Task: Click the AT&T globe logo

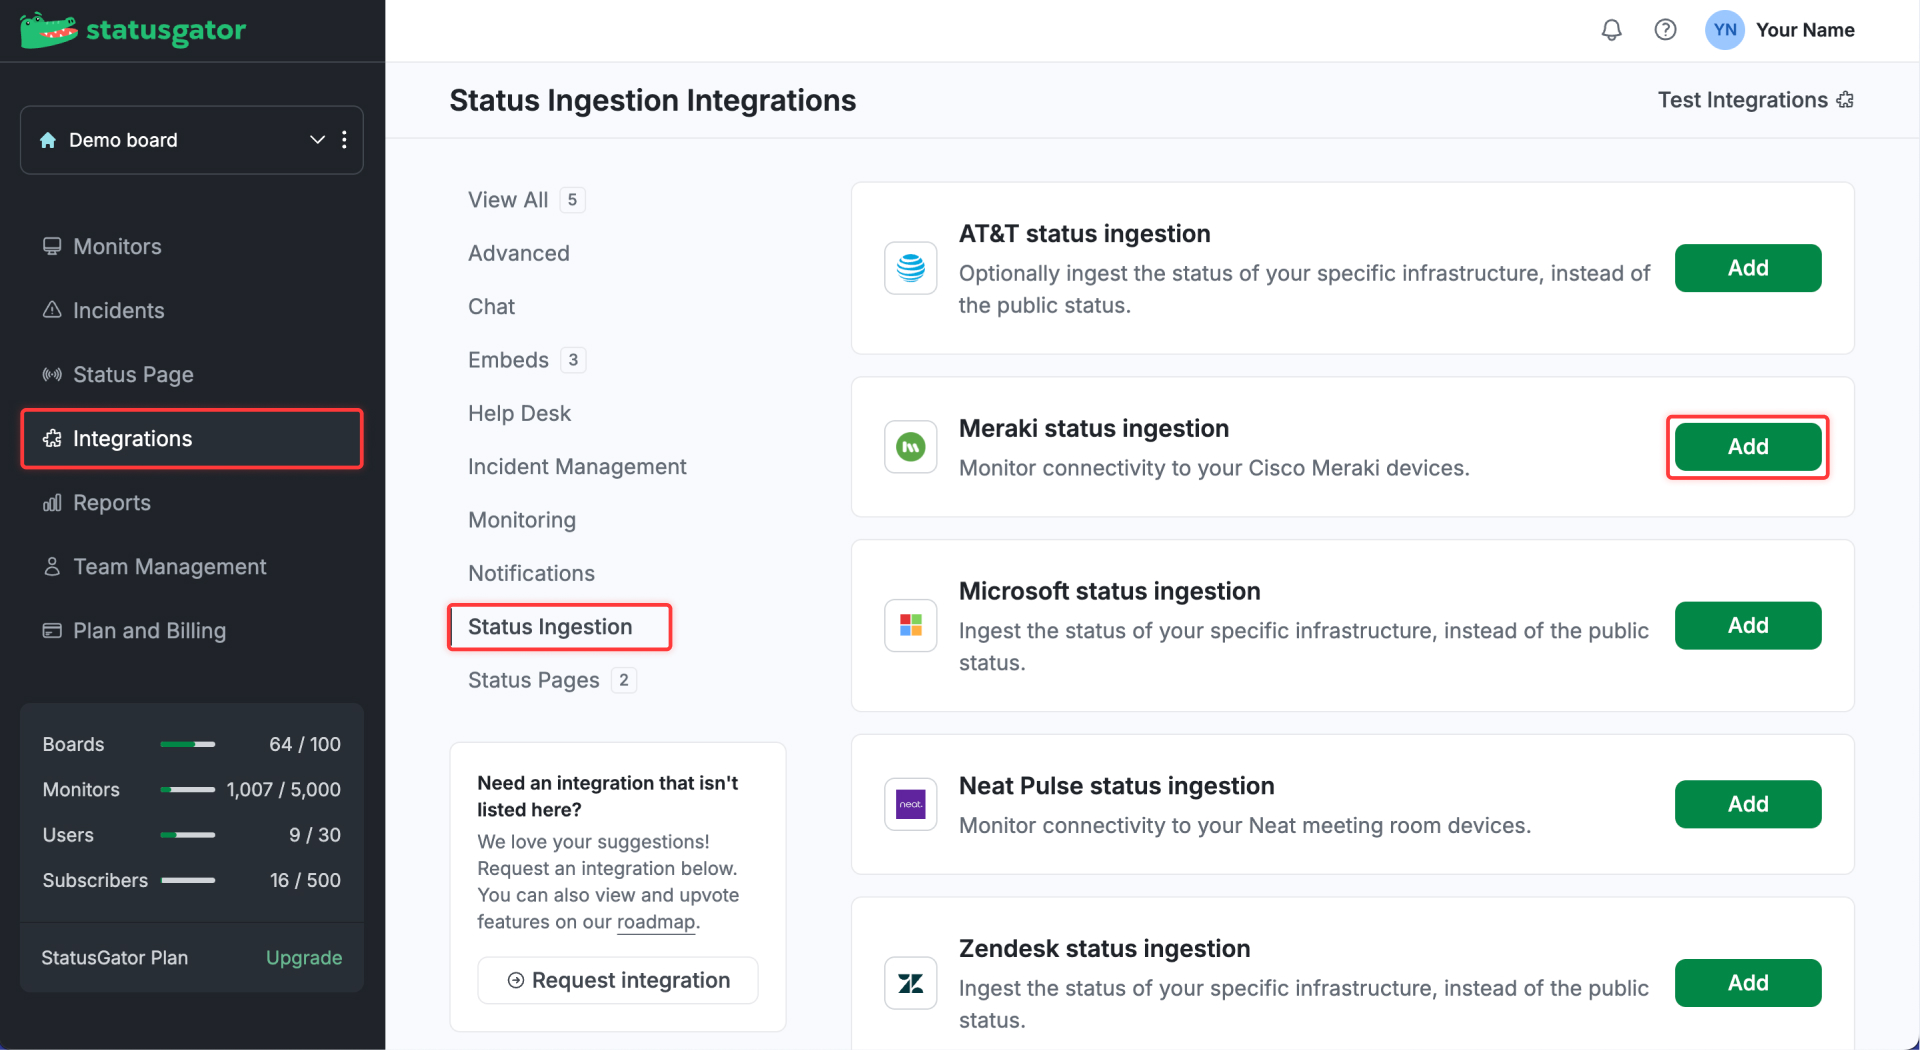Action: point(910,268)
